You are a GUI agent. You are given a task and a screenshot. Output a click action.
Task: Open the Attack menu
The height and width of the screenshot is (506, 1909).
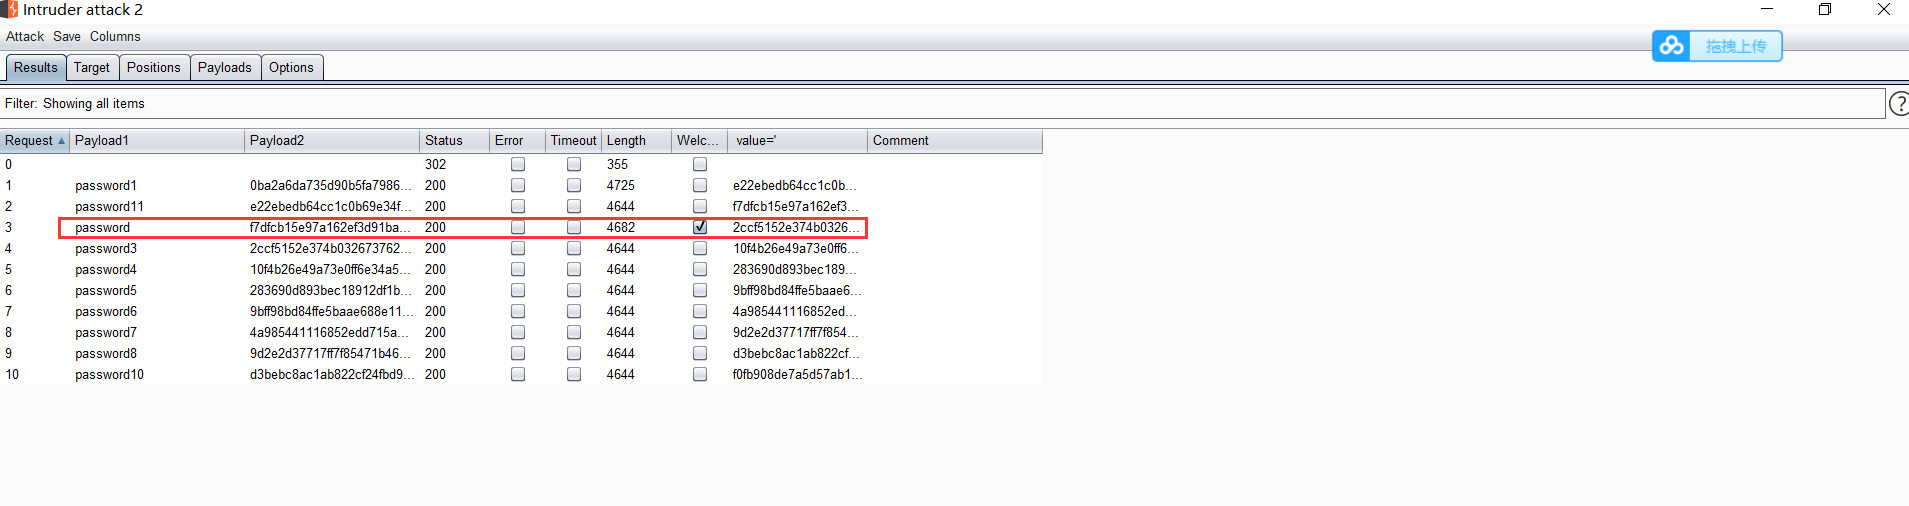point(25,36)
